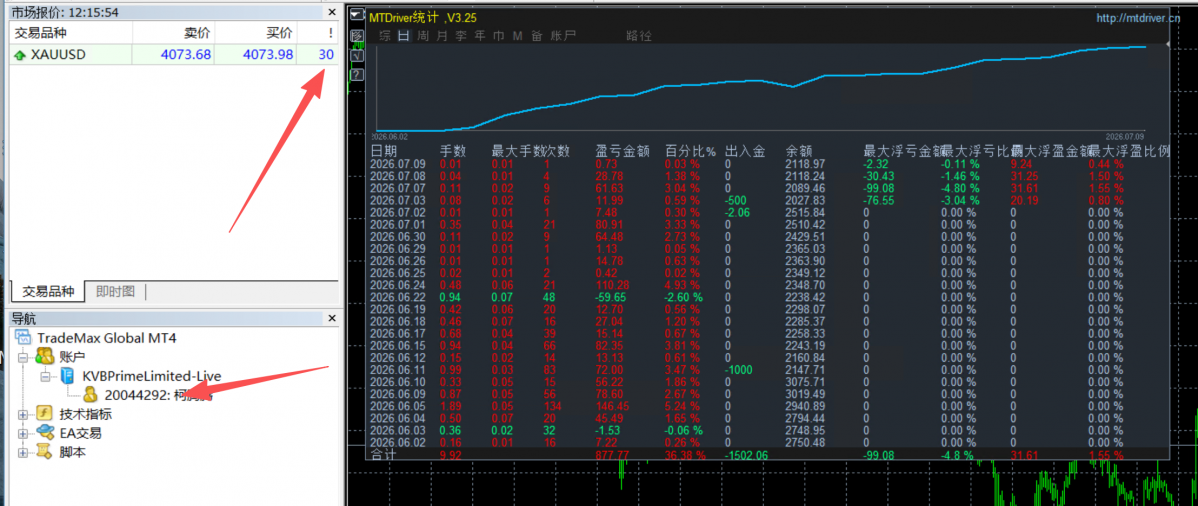The image size is (1198, 506).
Task: Click the KVBPrimeLimited-Live server icon
Action: 67,376
